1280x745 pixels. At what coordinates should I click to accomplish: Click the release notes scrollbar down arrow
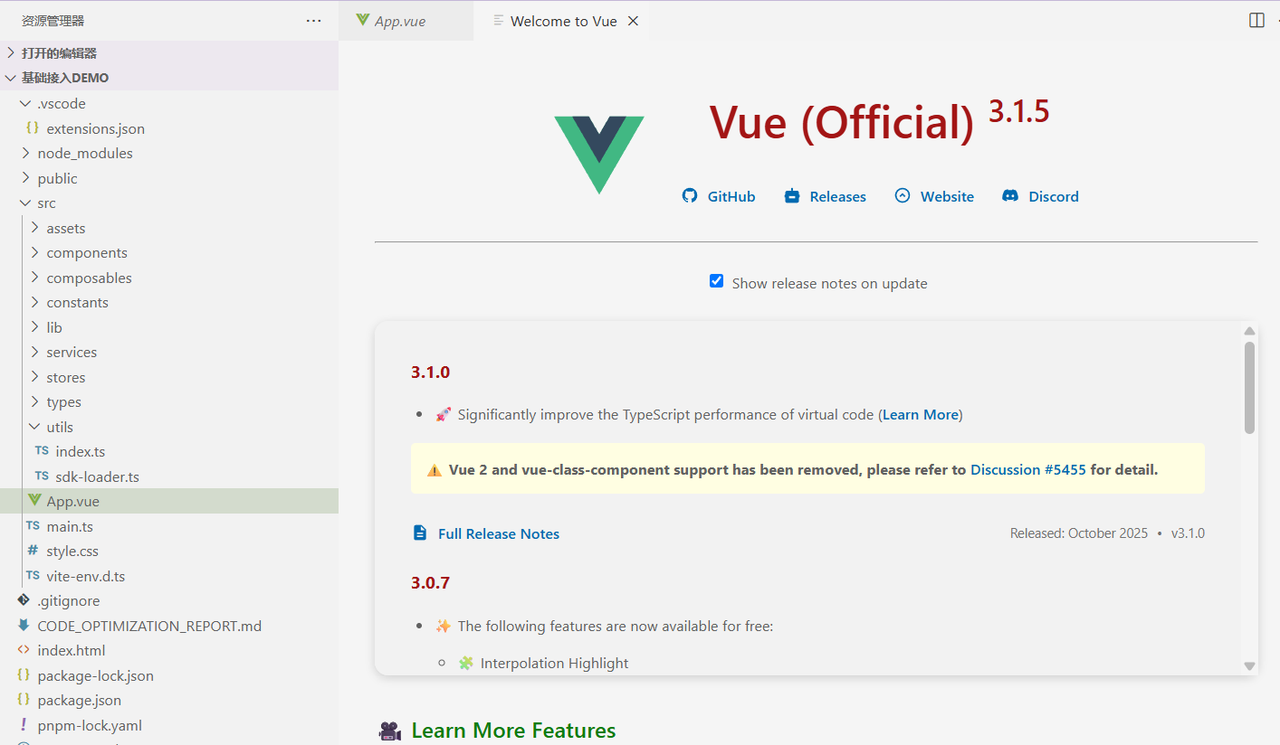click(1249, 665)
